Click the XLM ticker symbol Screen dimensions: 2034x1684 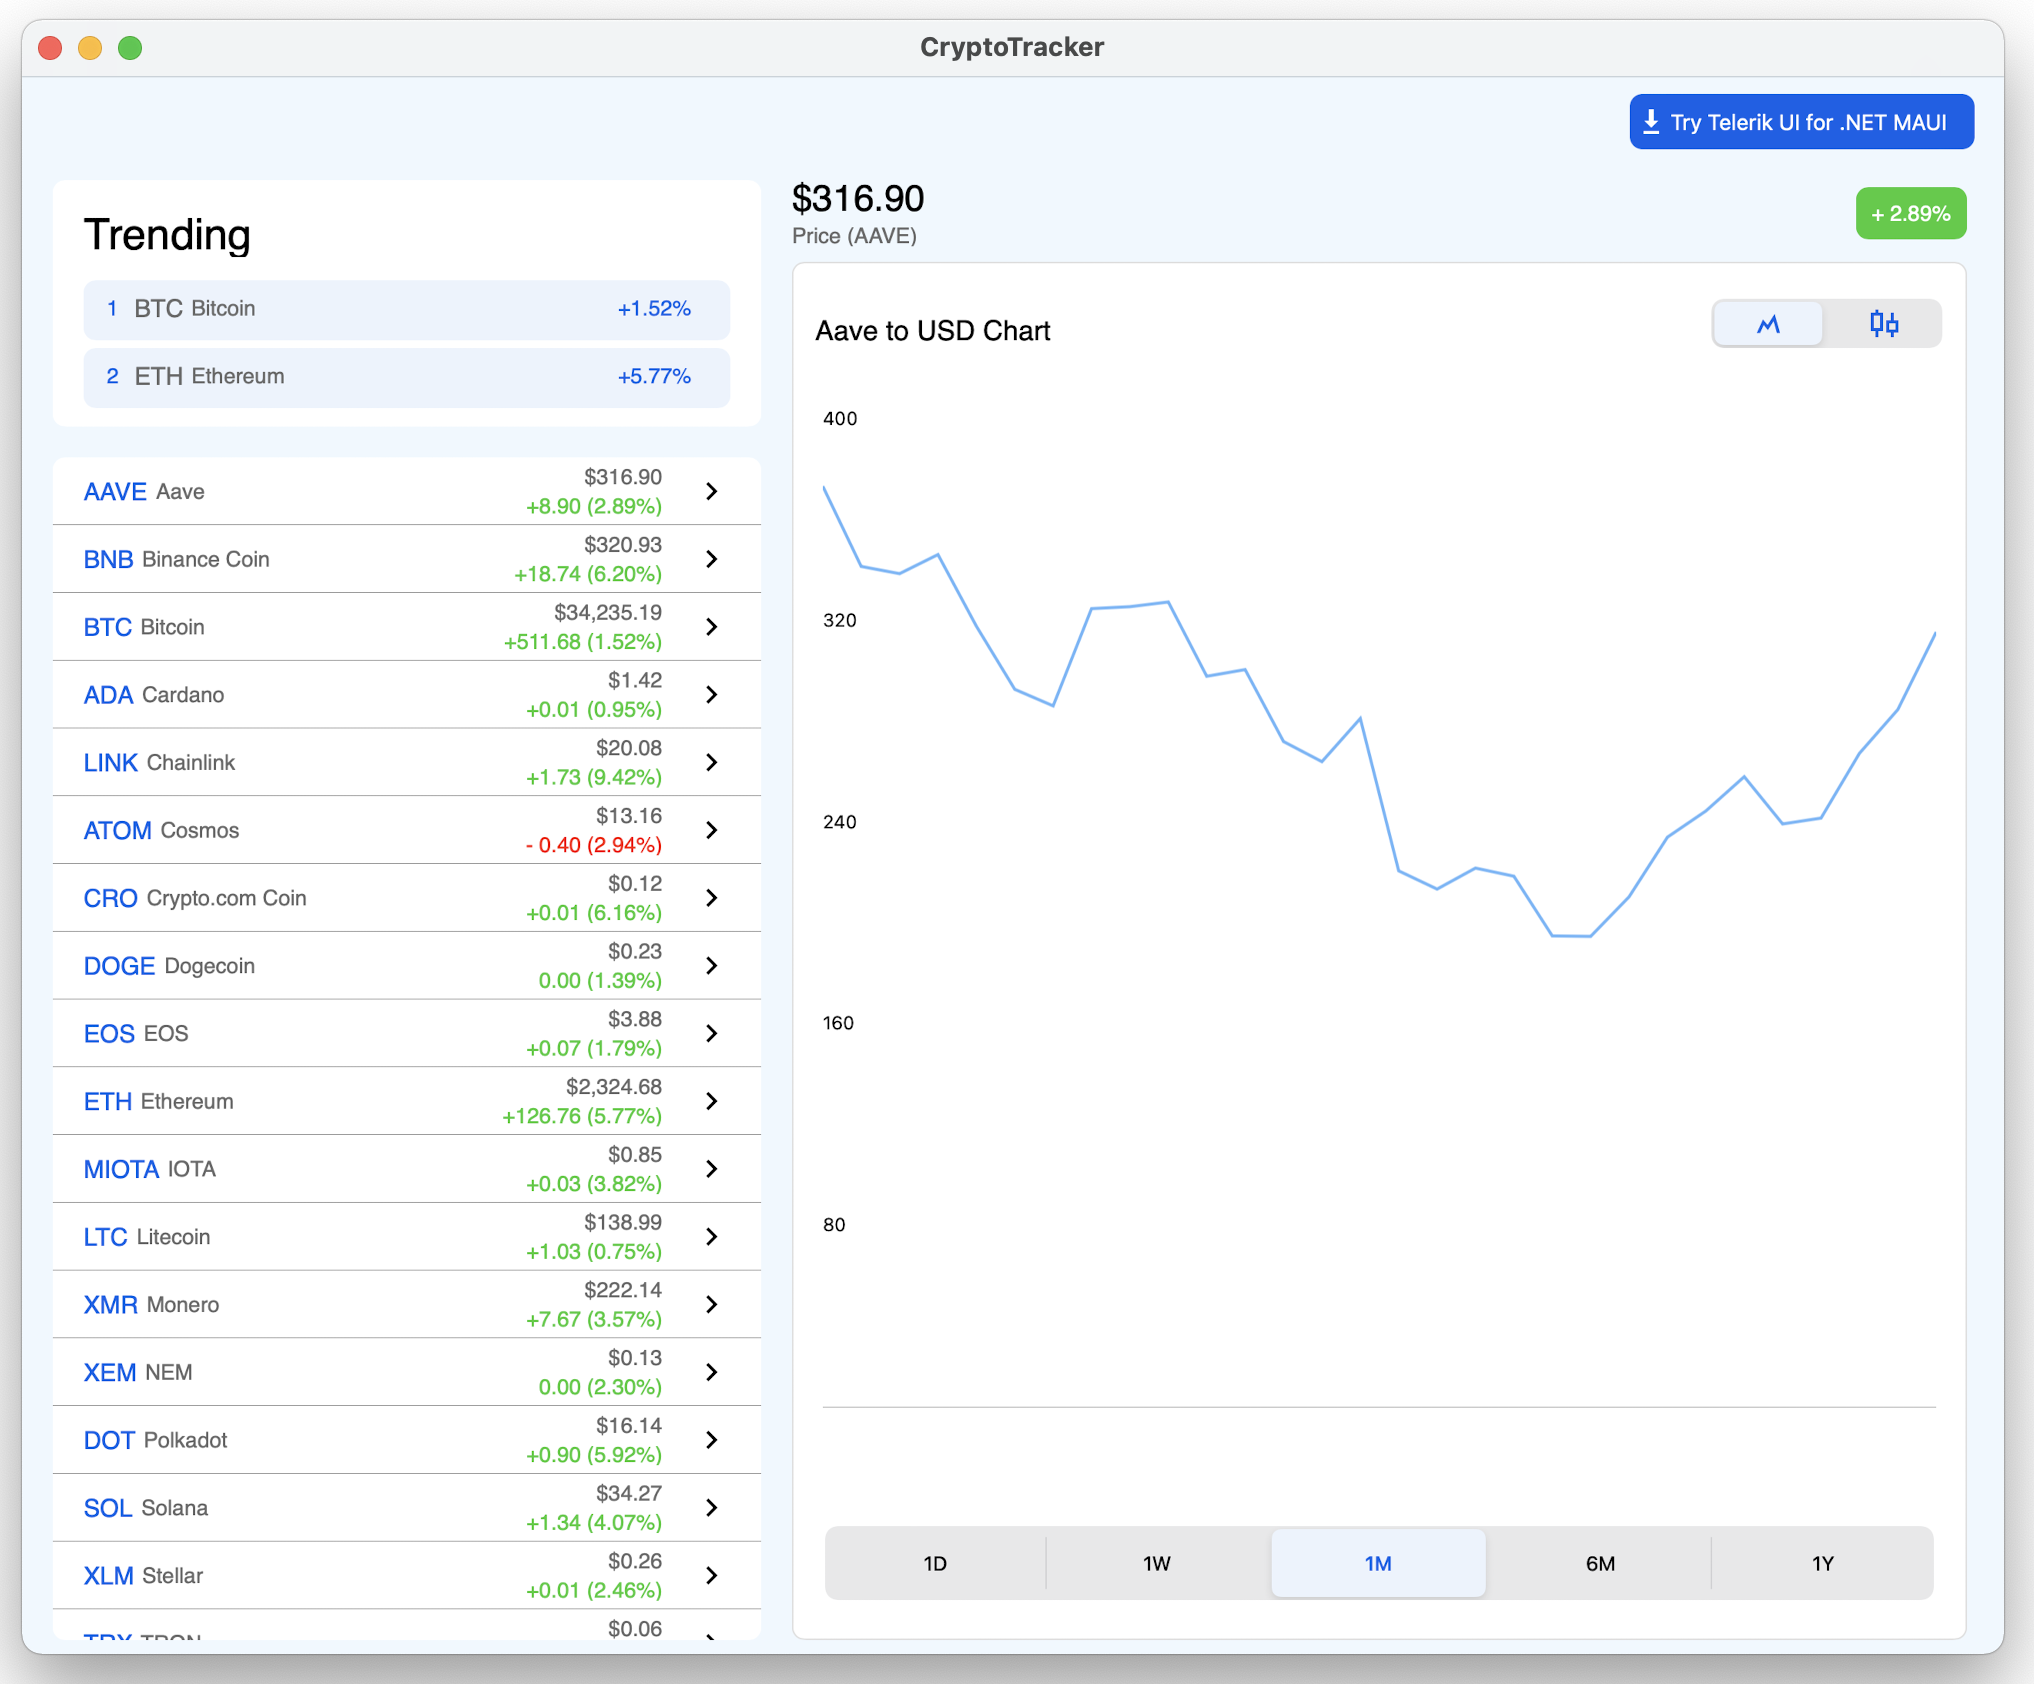(x=108, y=1576)
